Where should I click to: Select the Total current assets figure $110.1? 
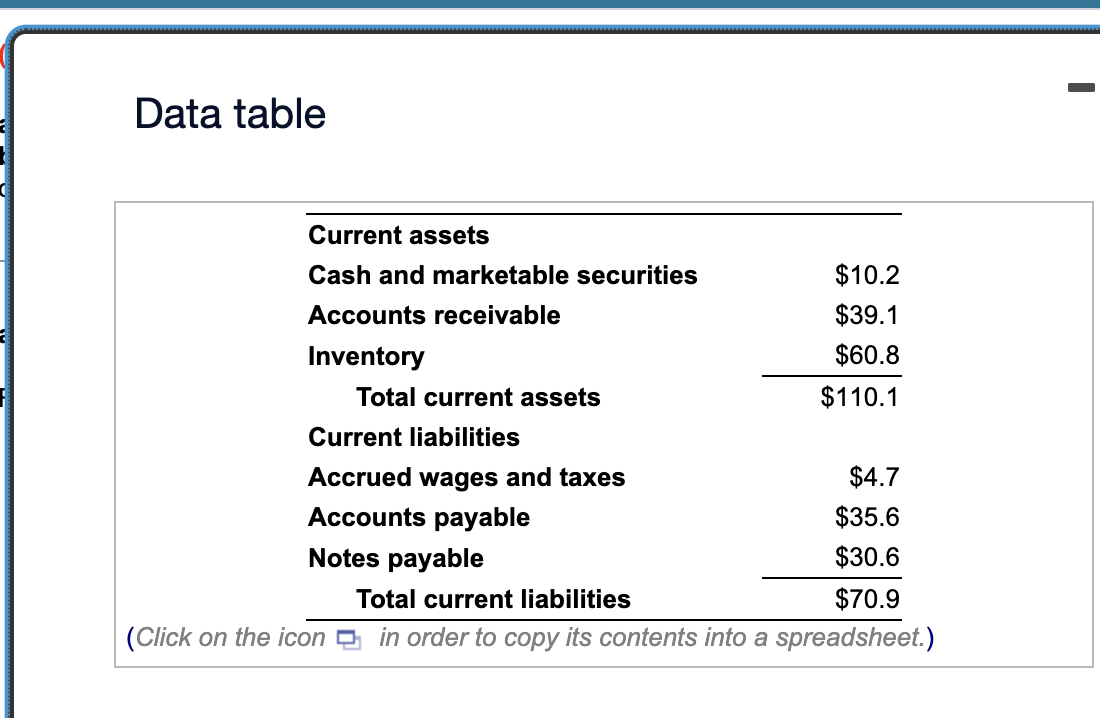(x=860, y=397)
